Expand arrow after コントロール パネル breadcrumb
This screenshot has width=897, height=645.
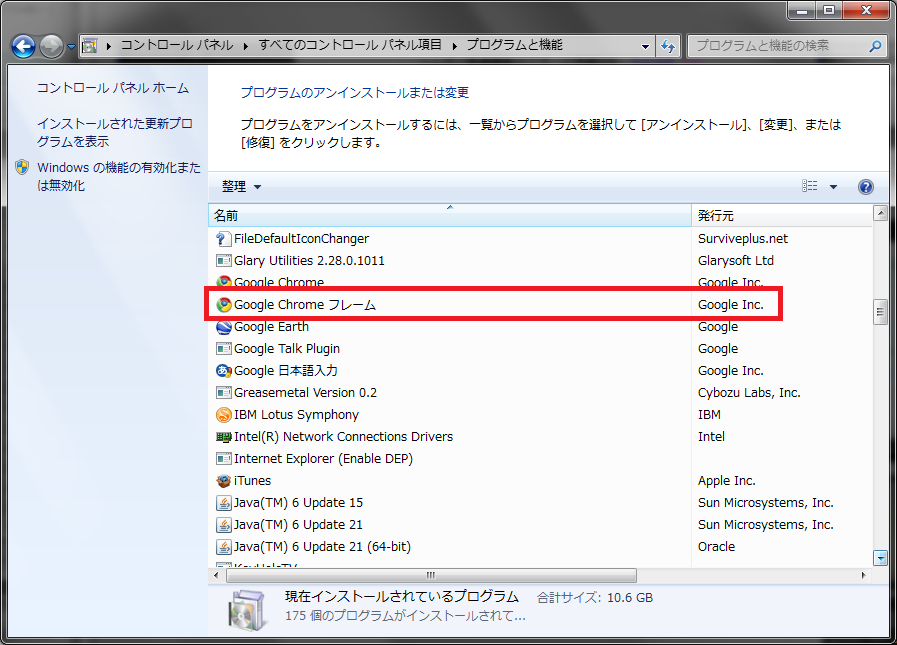click(245, 46)
